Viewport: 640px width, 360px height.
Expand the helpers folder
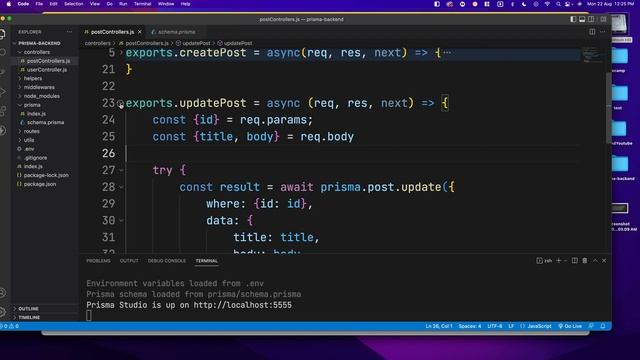click(x=33, y=78)
